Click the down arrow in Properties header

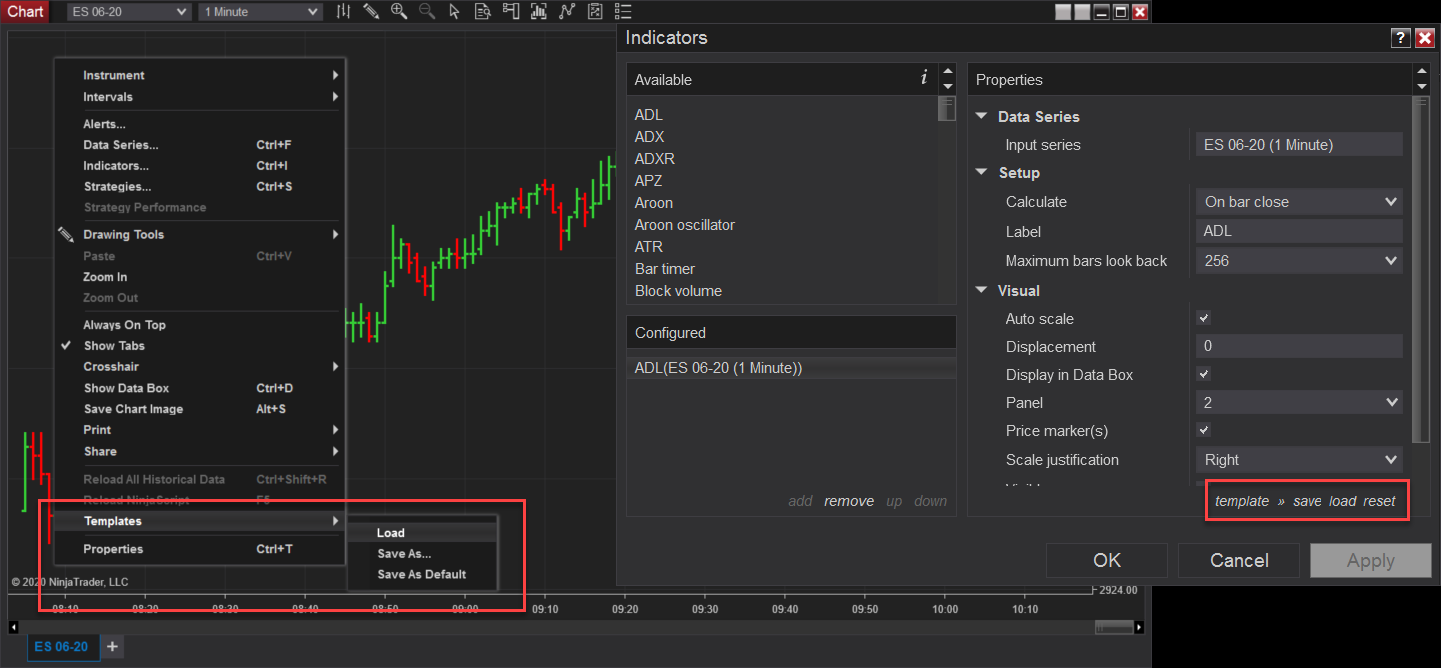point(1421,87)
